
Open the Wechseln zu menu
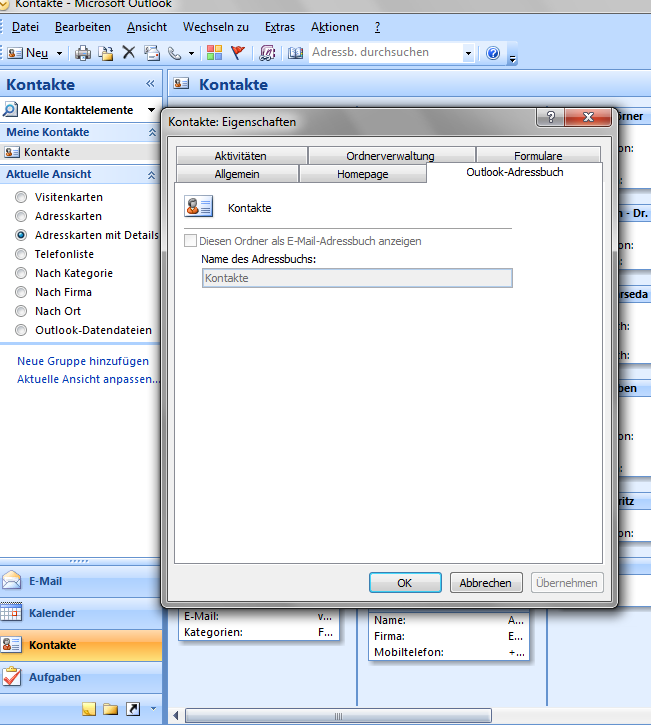[216, 27]
